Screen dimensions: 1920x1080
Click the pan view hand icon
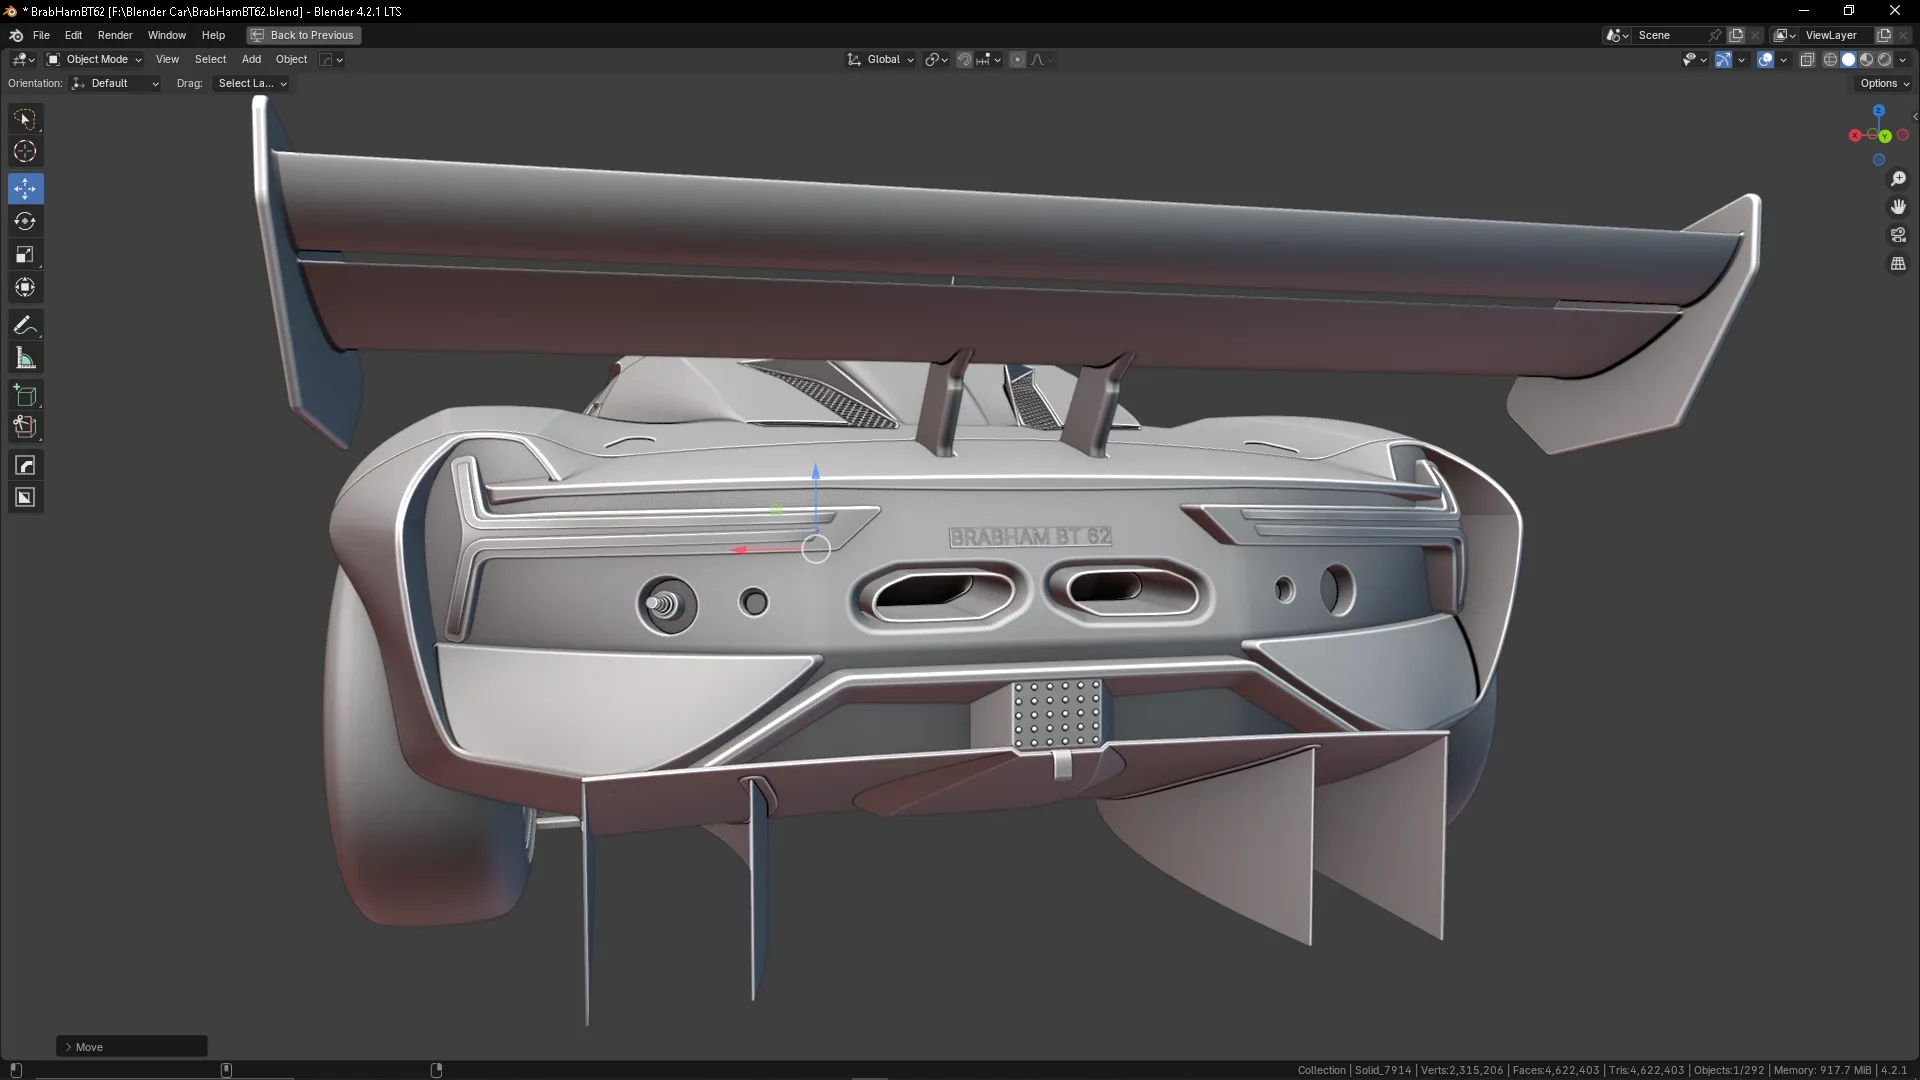(1898, 207)
